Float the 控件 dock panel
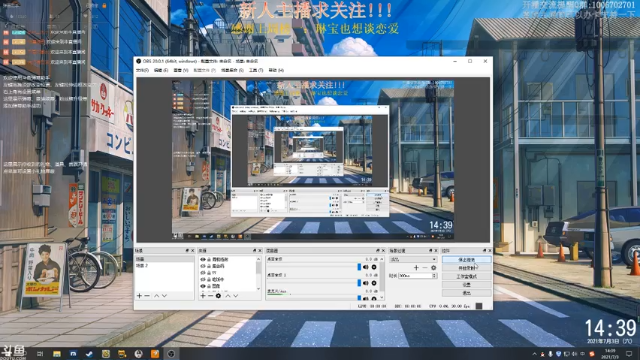This screenshot has height=360, width=640. point(484,250)
